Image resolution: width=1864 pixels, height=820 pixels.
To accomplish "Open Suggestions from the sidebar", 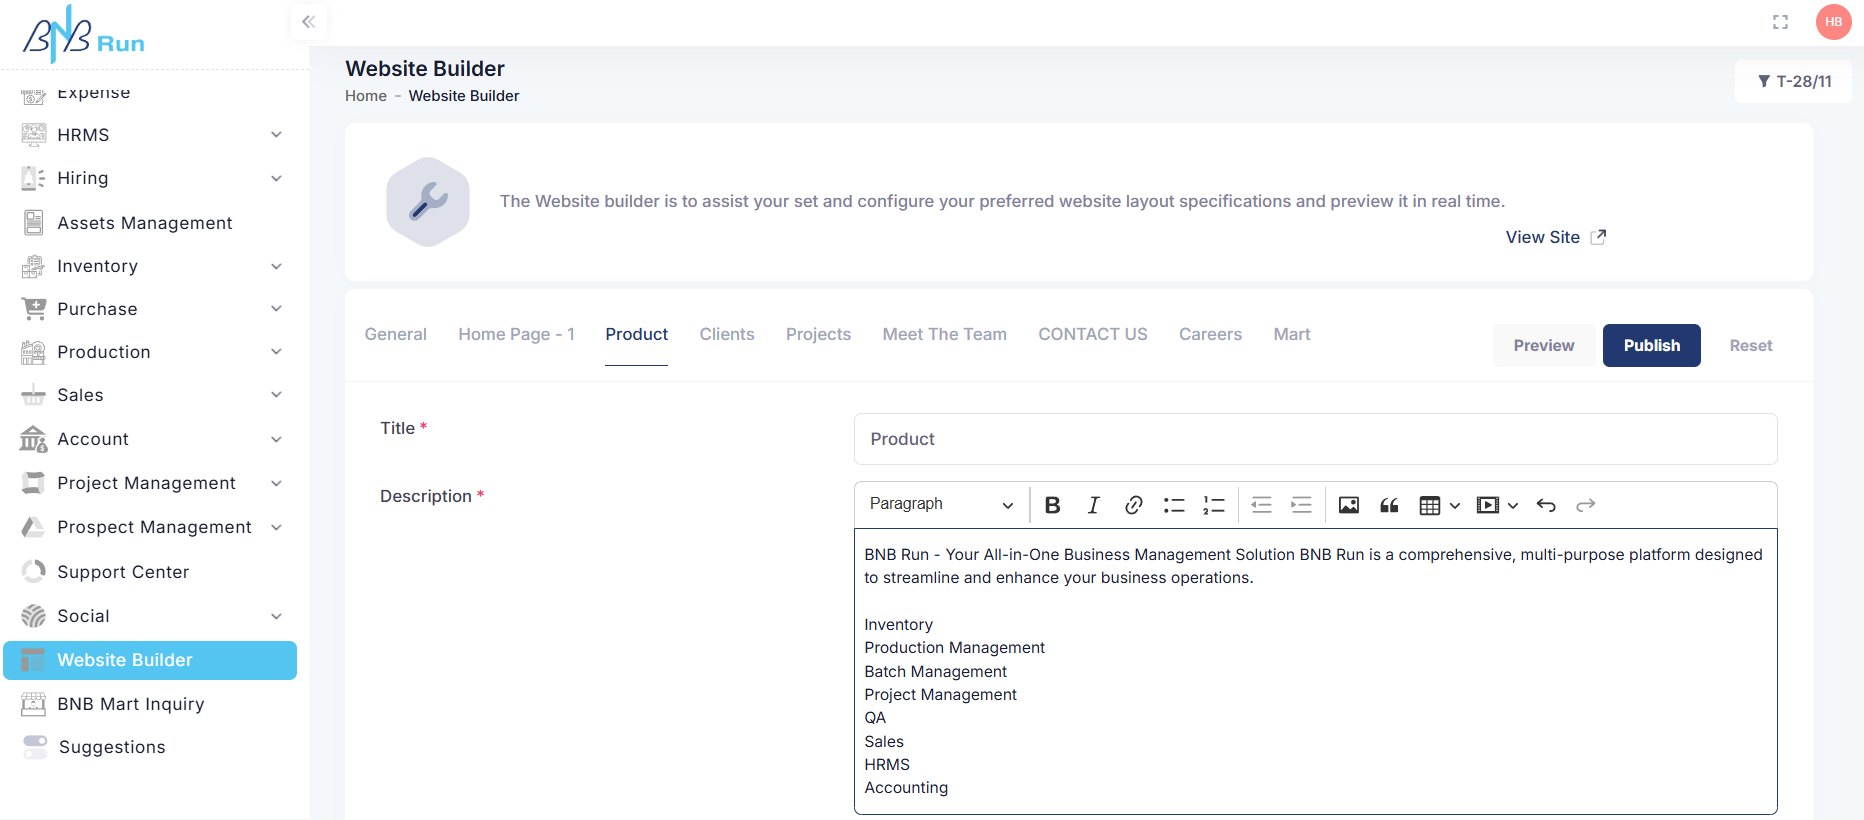I will [111, 747].
